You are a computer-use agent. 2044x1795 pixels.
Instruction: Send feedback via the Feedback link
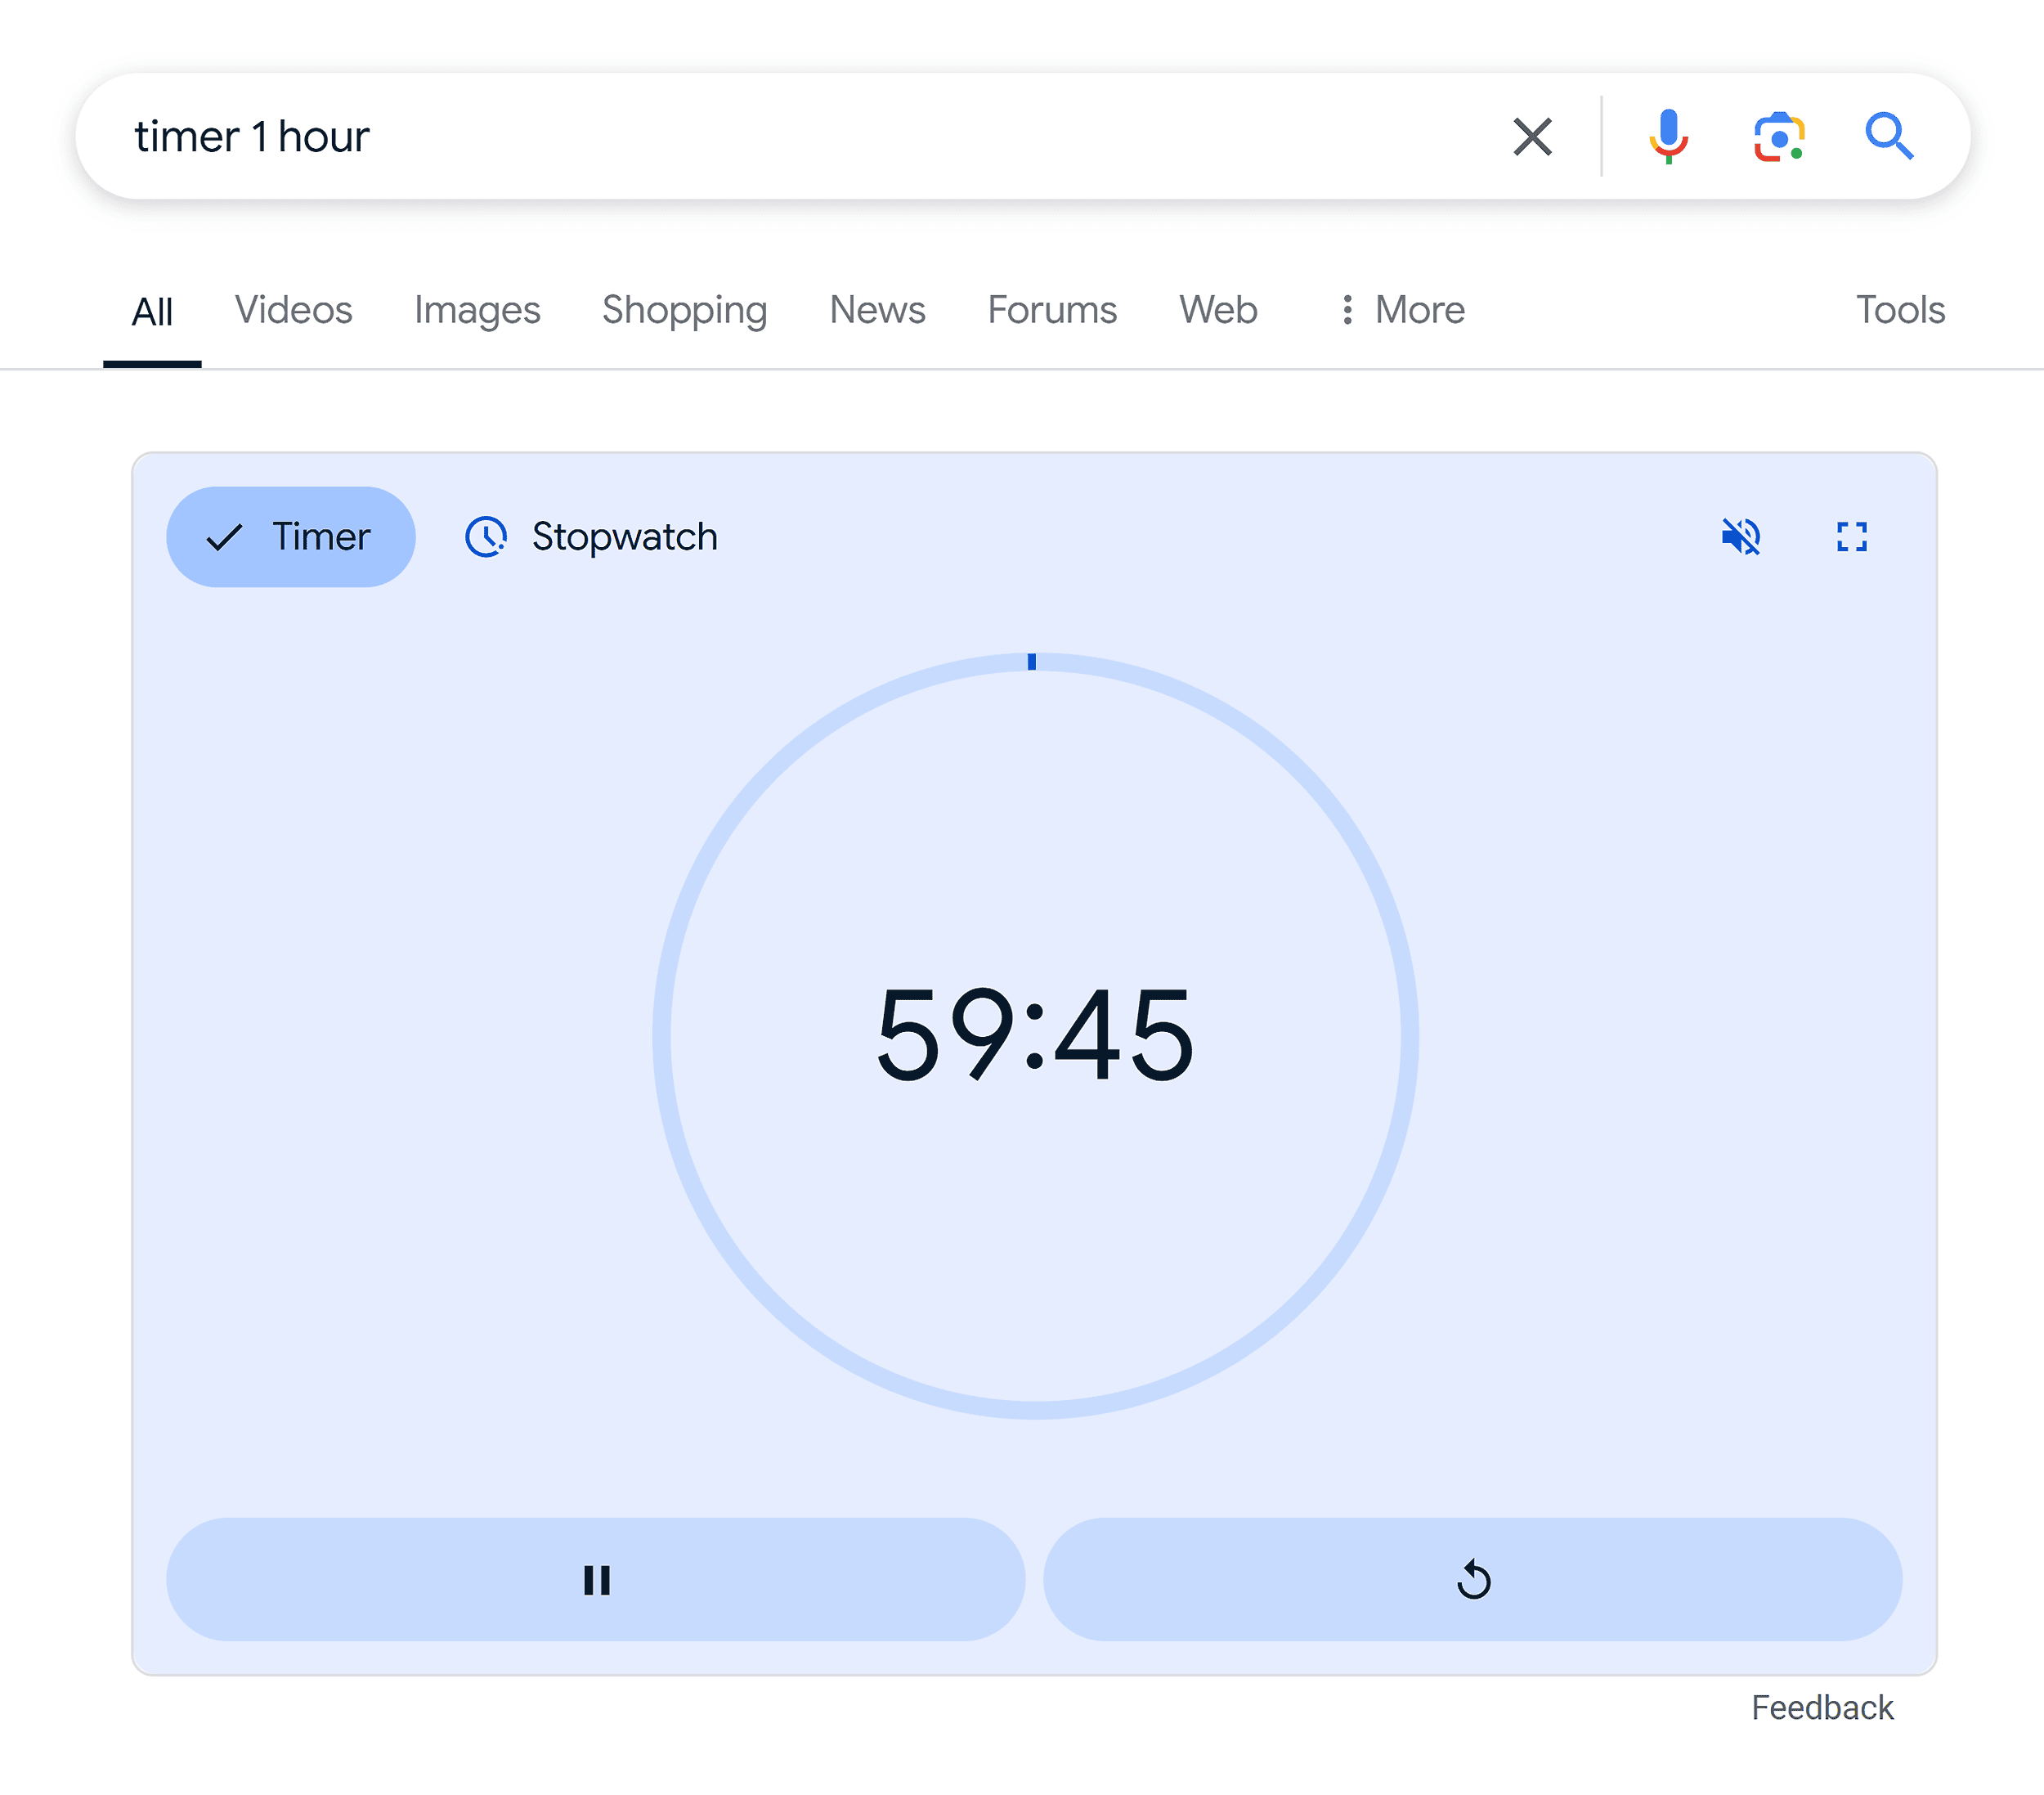pyautogui.click(x=1822, y=1708)
